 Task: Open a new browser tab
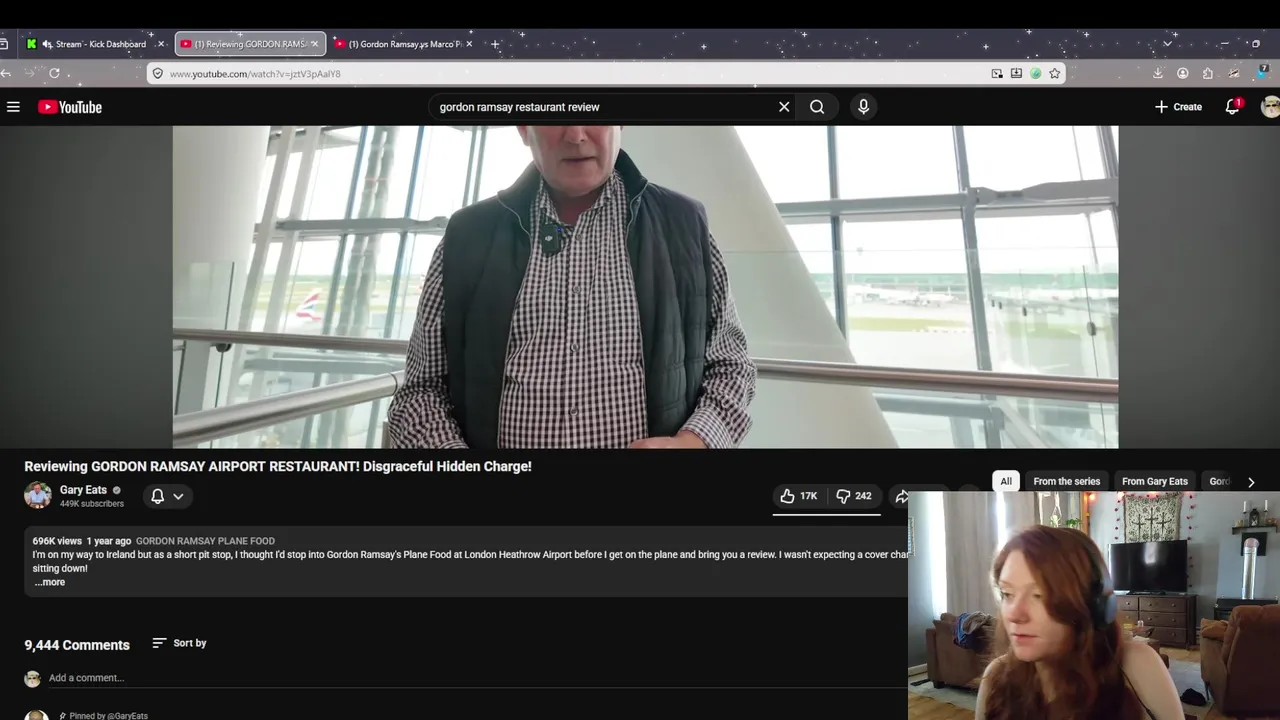(x=495, y=44)
